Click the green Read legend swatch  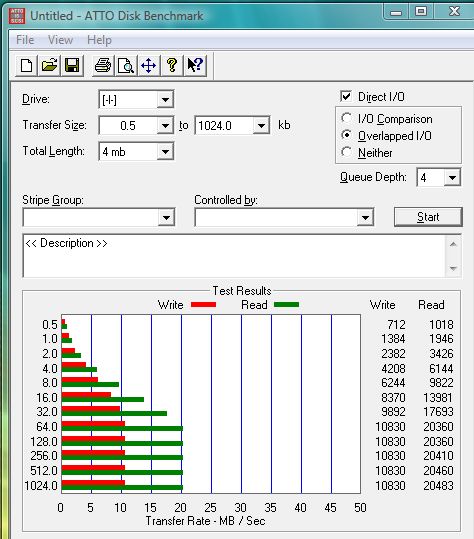click(286, 305)
